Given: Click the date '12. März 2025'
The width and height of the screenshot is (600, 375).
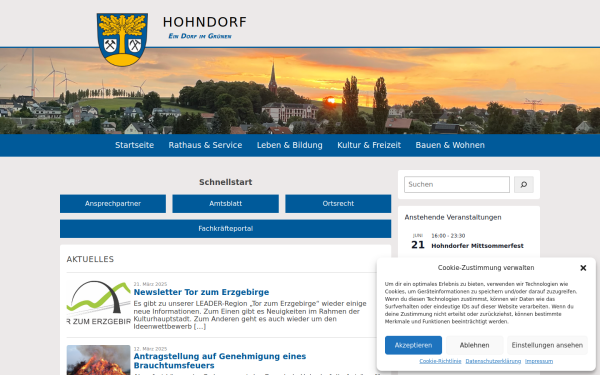Looking at the screenshot, I should 150,349.
